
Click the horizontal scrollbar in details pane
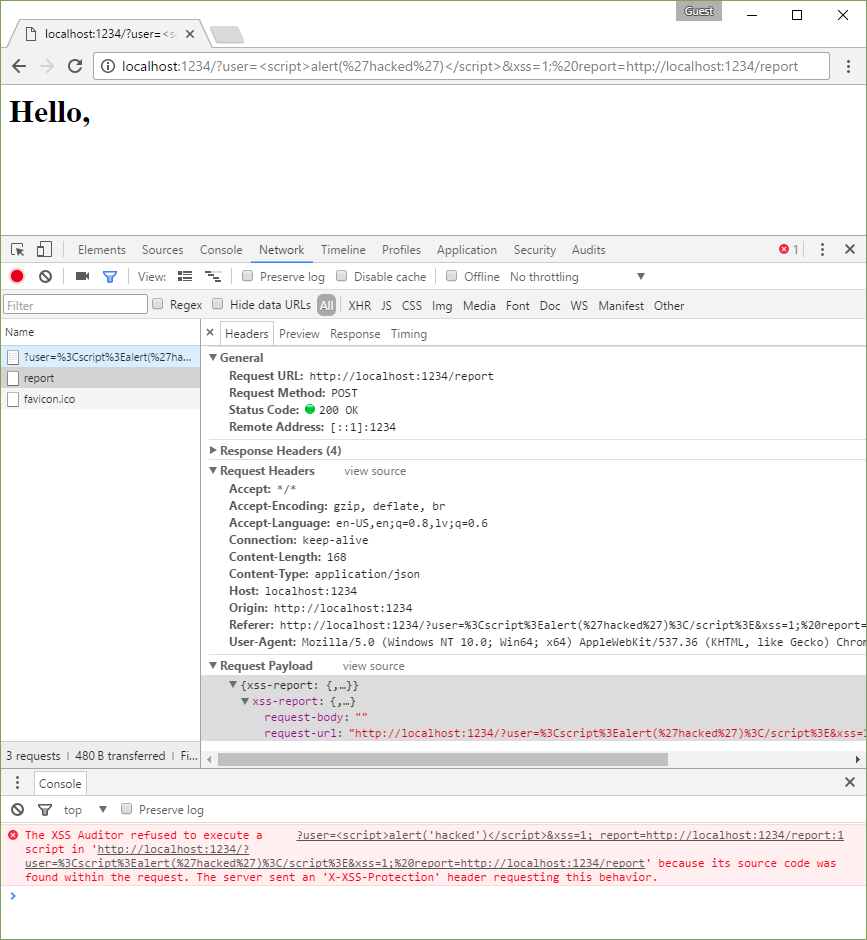coord(443,759)
